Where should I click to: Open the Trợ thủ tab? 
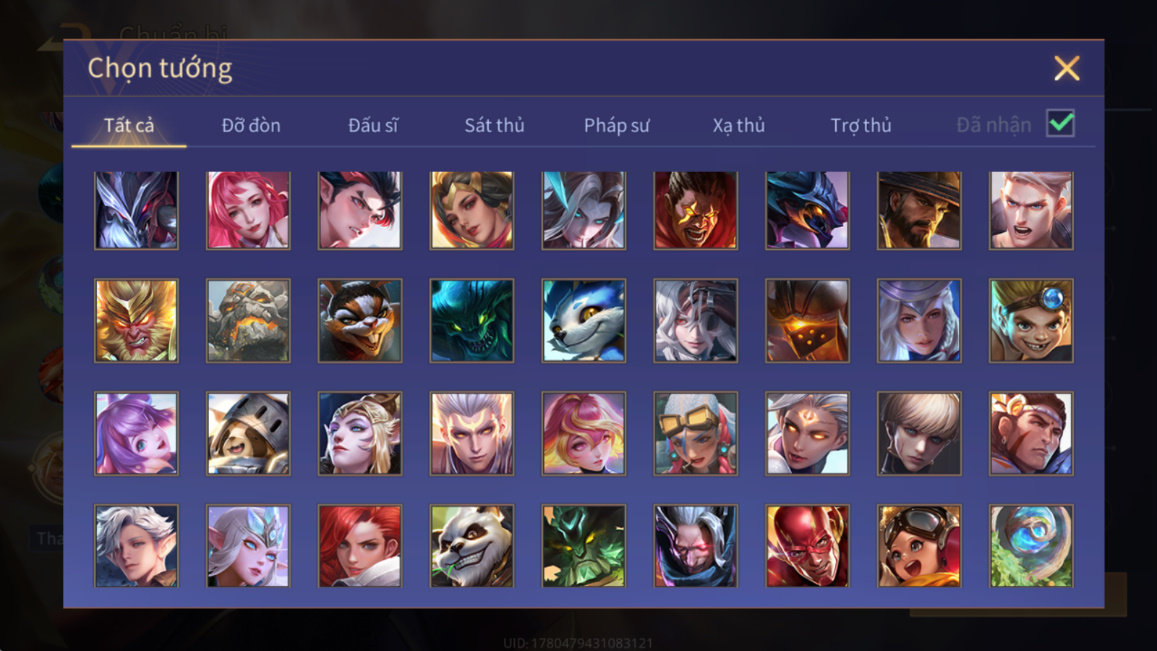[861, 125]
